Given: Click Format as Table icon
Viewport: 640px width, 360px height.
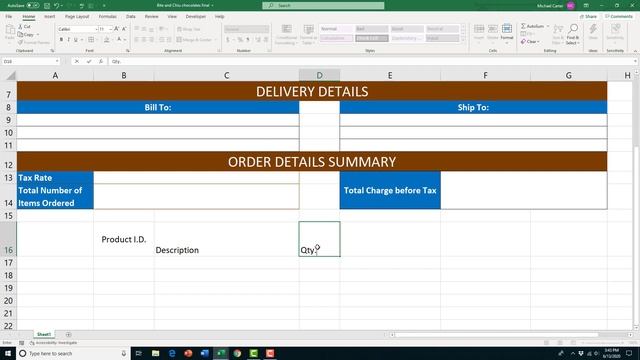Looking at the screenshot, I should pyautogui.click(x=308, y=29).
